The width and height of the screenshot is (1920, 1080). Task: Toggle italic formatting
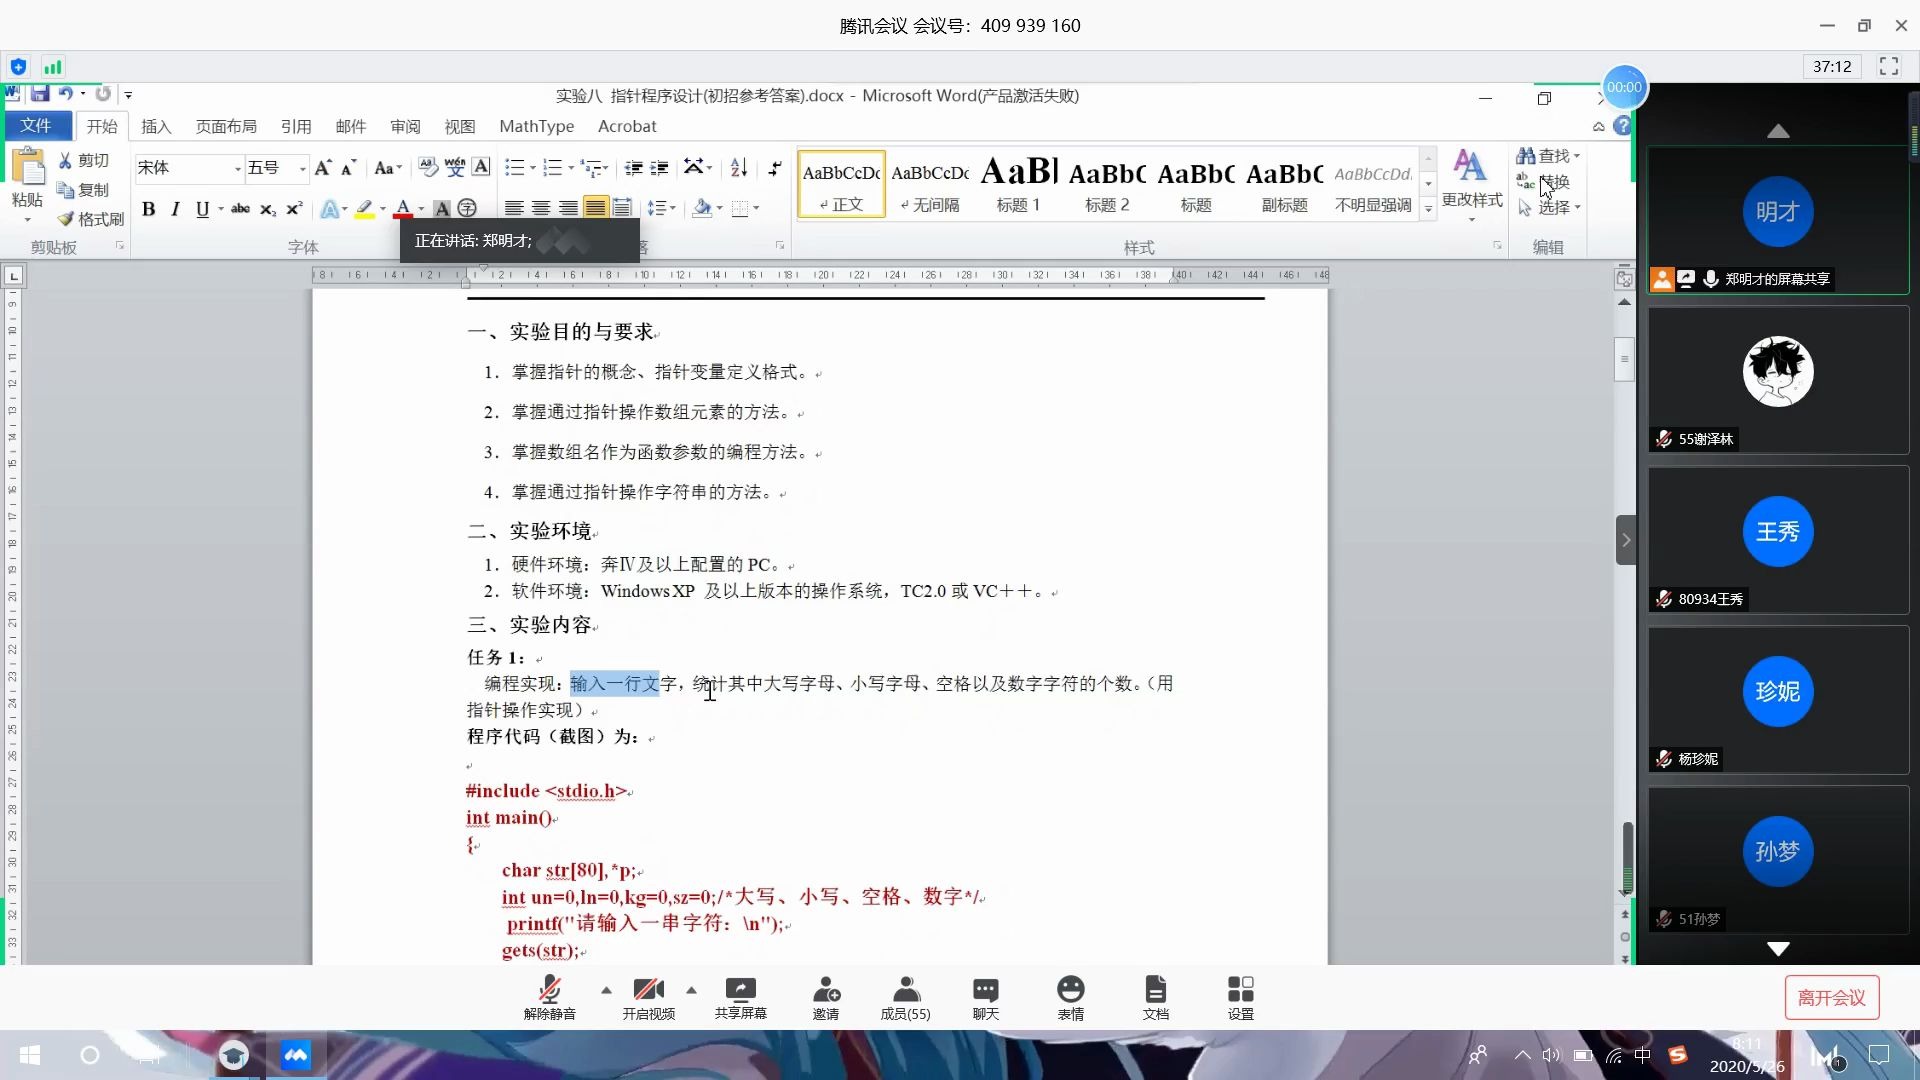click(175, 209)
